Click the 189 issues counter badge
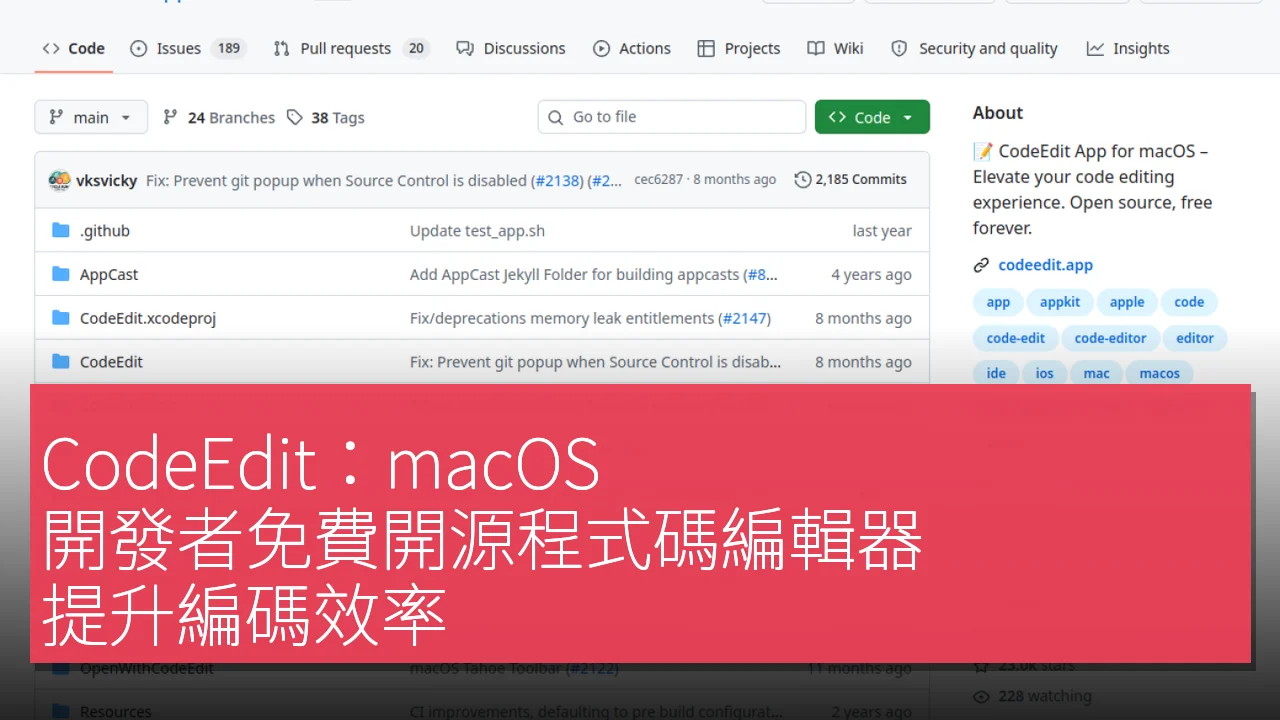The width and height of the screenshot is (1280, 720). click(229, 48)
